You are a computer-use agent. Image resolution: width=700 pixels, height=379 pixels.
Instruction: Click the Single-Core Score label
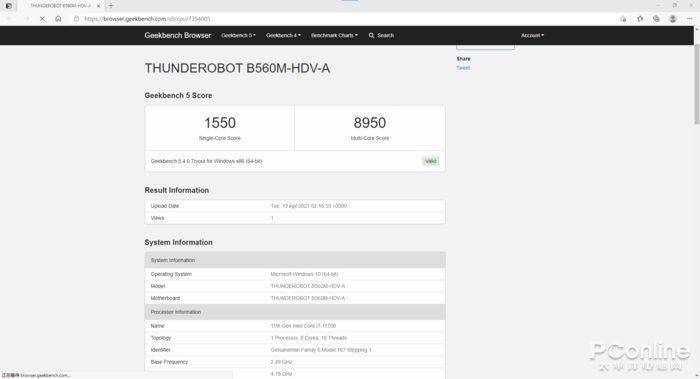[220, 138]
